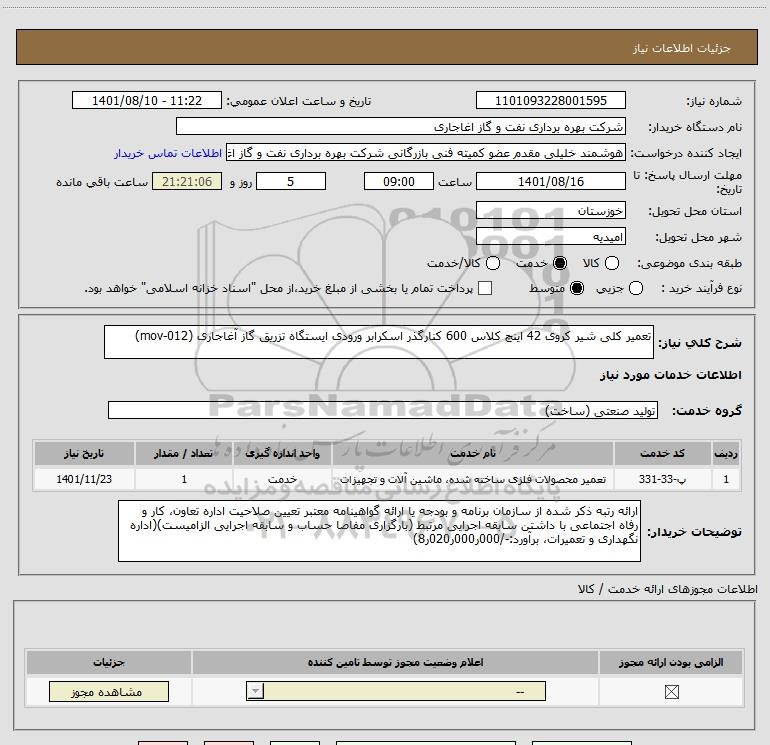Image resolution: width=770 pixels, height=745 pixels.
Task: Click the deadline time field 09:00
Action: tap(399, 181)
